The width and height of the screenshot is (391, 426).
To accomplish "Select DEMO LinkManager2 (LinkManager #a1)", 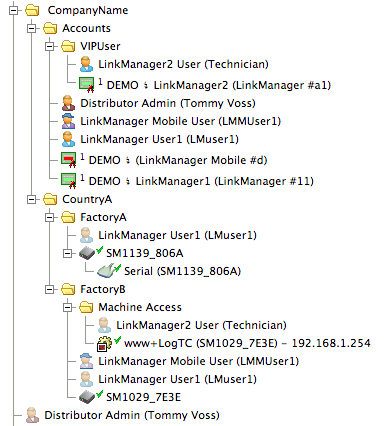I will point(219,85).
